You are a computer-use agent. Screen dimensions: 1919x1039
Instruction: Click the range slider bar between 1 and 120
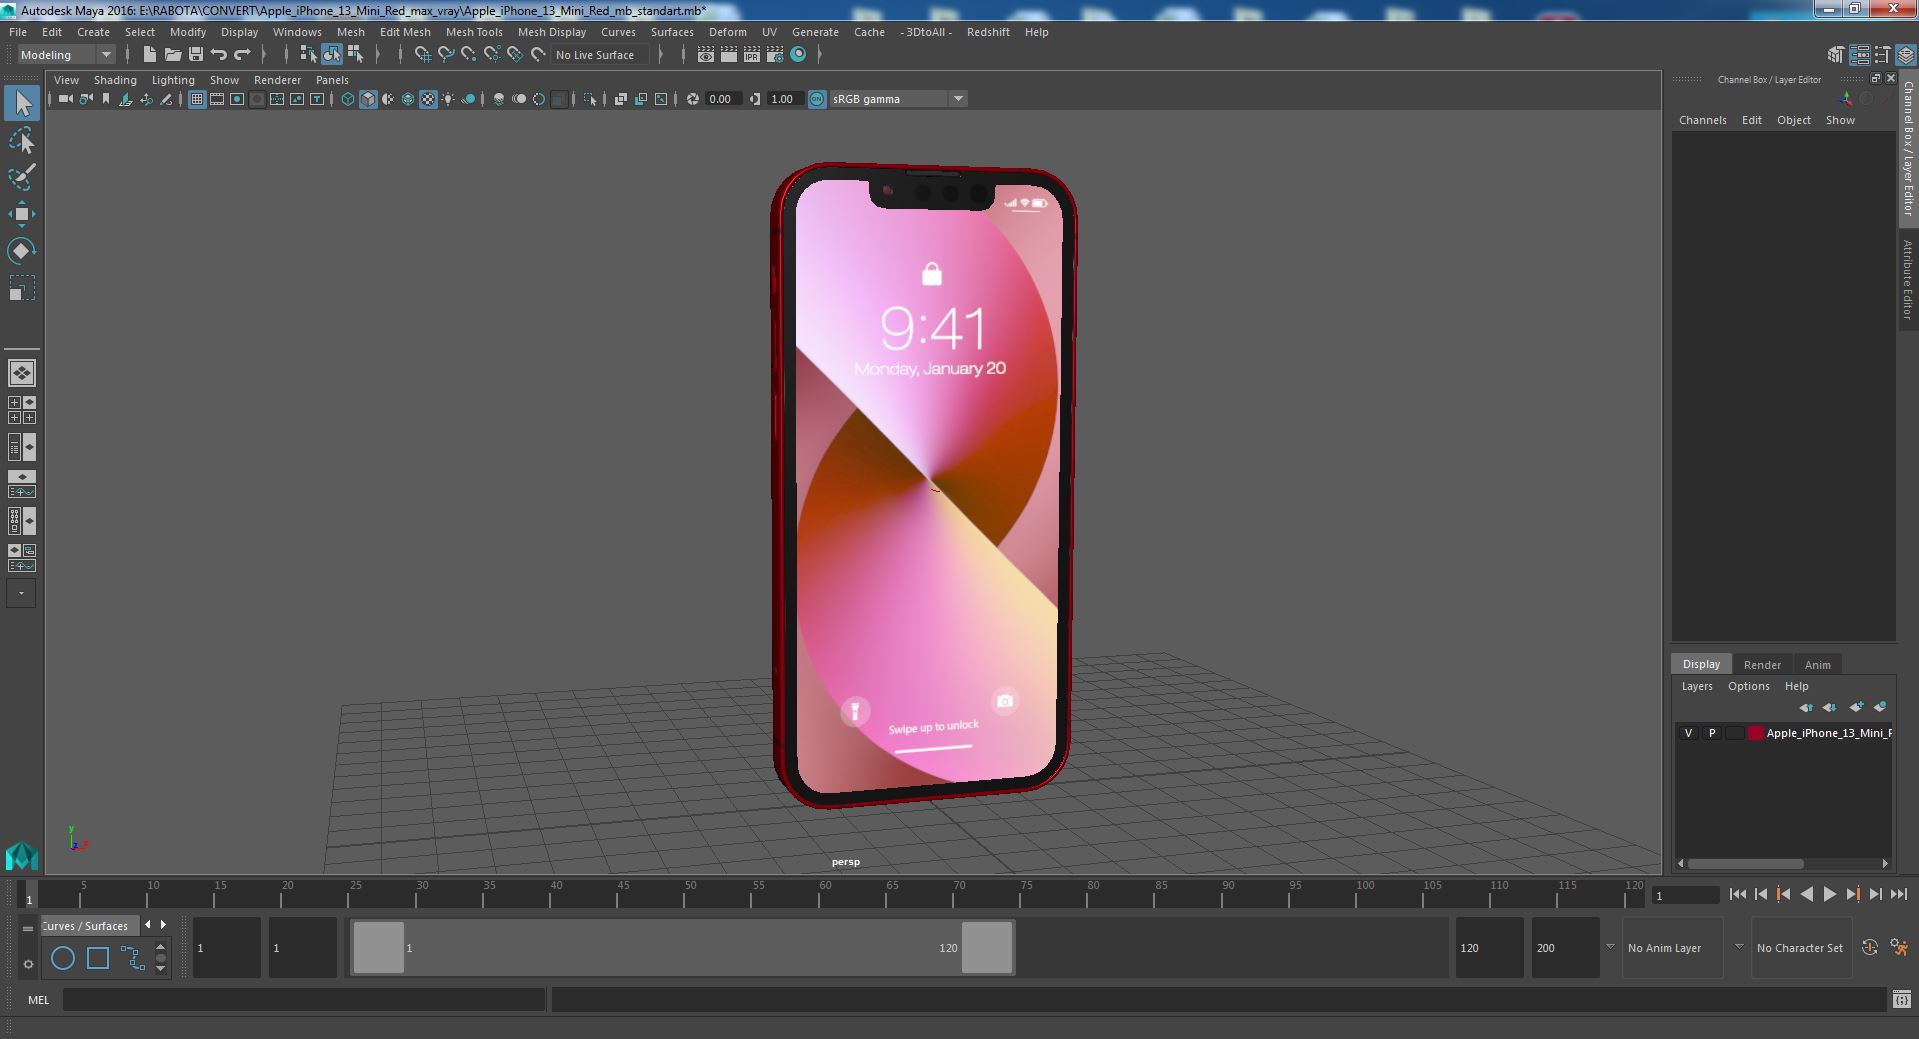[682, 948]
